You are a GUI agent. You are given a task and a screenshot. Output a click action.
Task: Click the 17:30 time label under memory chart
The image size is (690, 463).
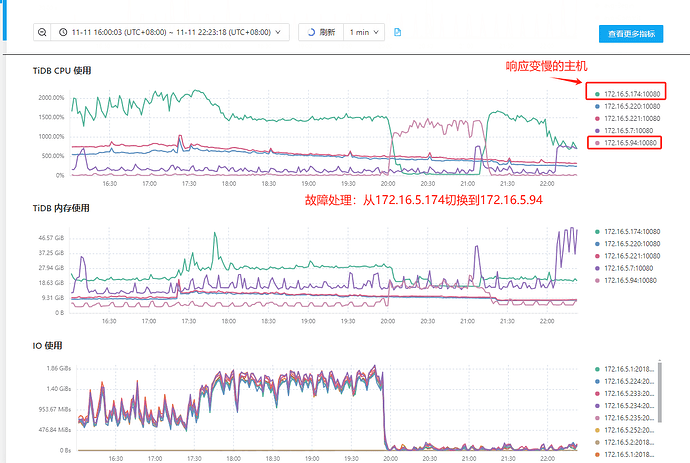coord(189,321)
